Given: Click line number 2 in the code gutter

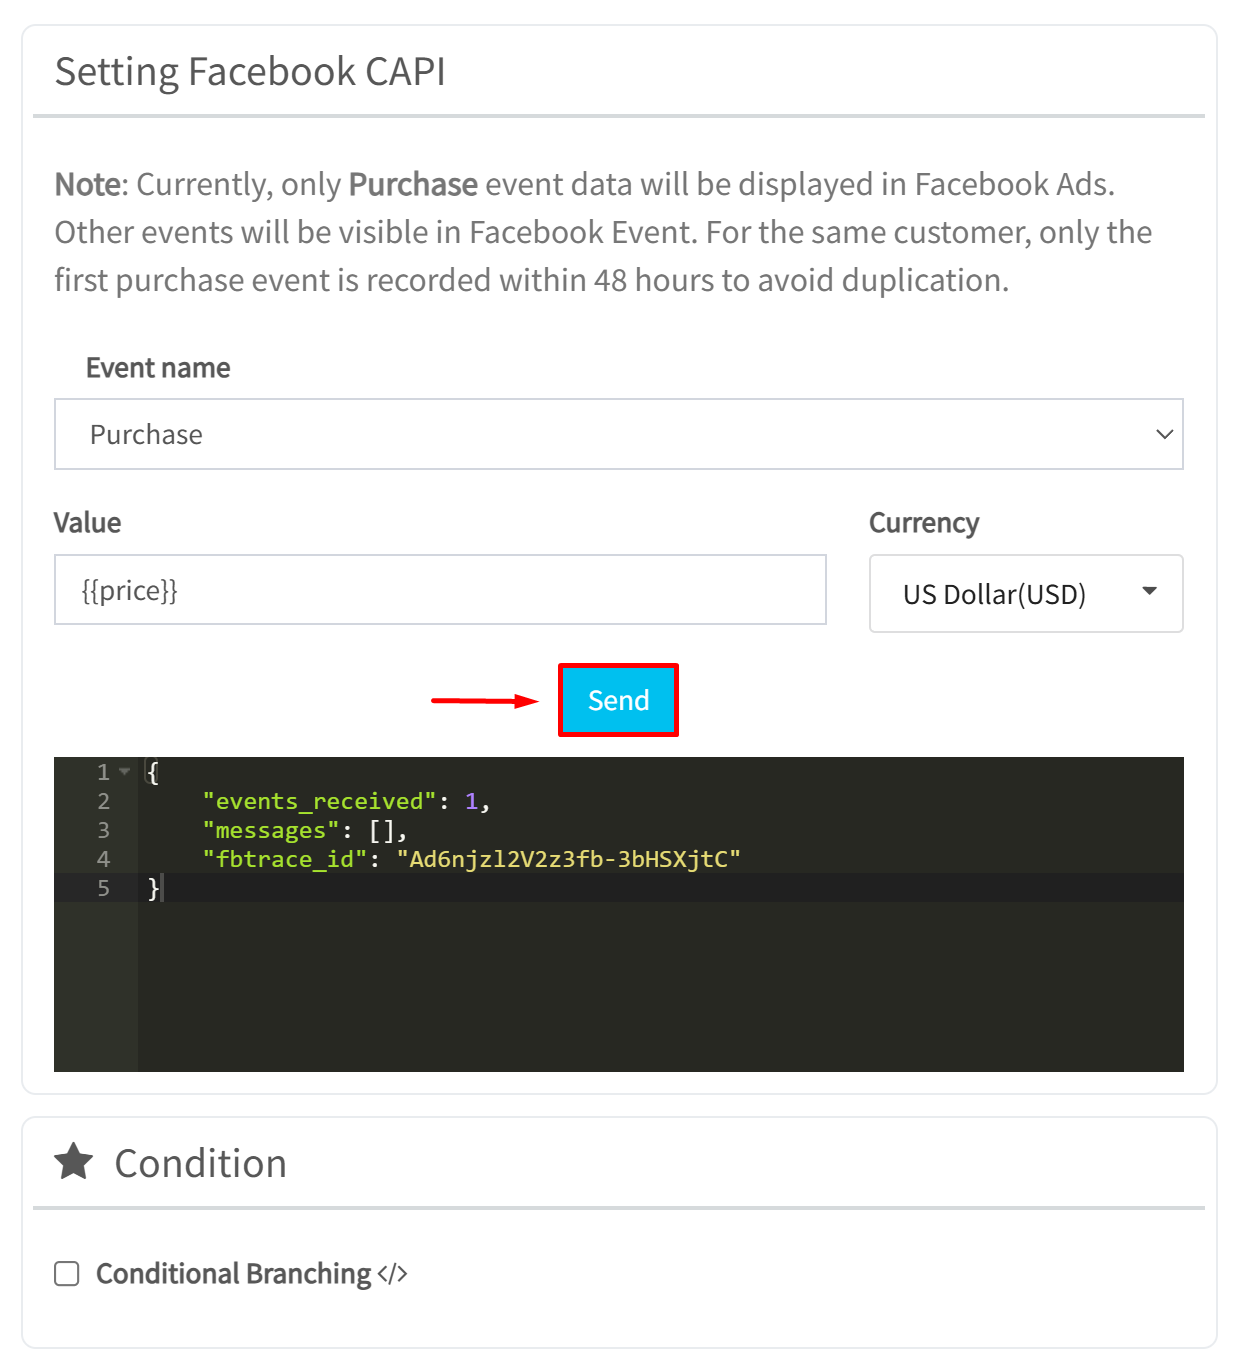Looking at the screenshot, I should point(103,801).
